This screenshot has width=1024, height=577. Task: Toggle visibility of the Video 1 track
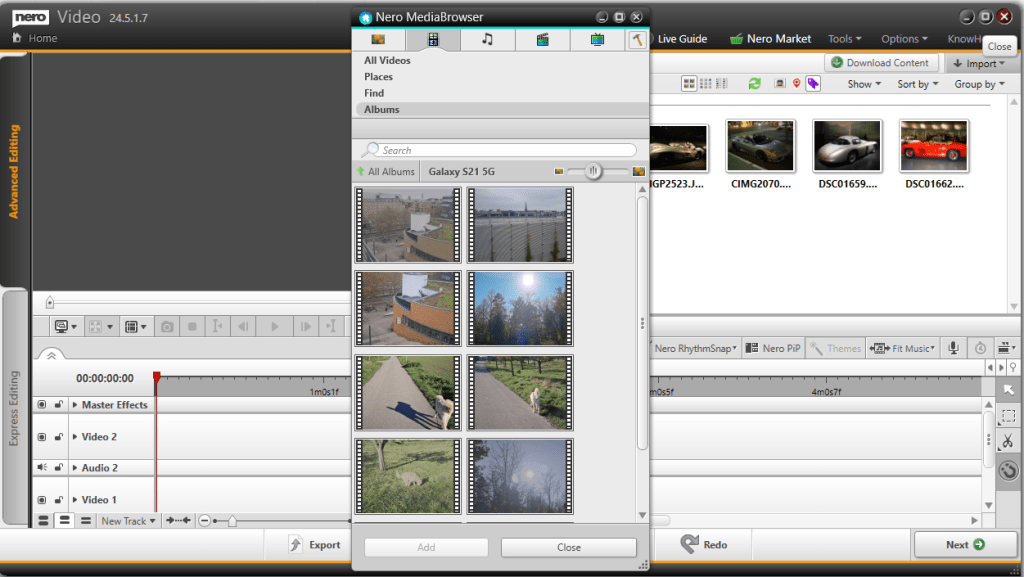point(42,499)
